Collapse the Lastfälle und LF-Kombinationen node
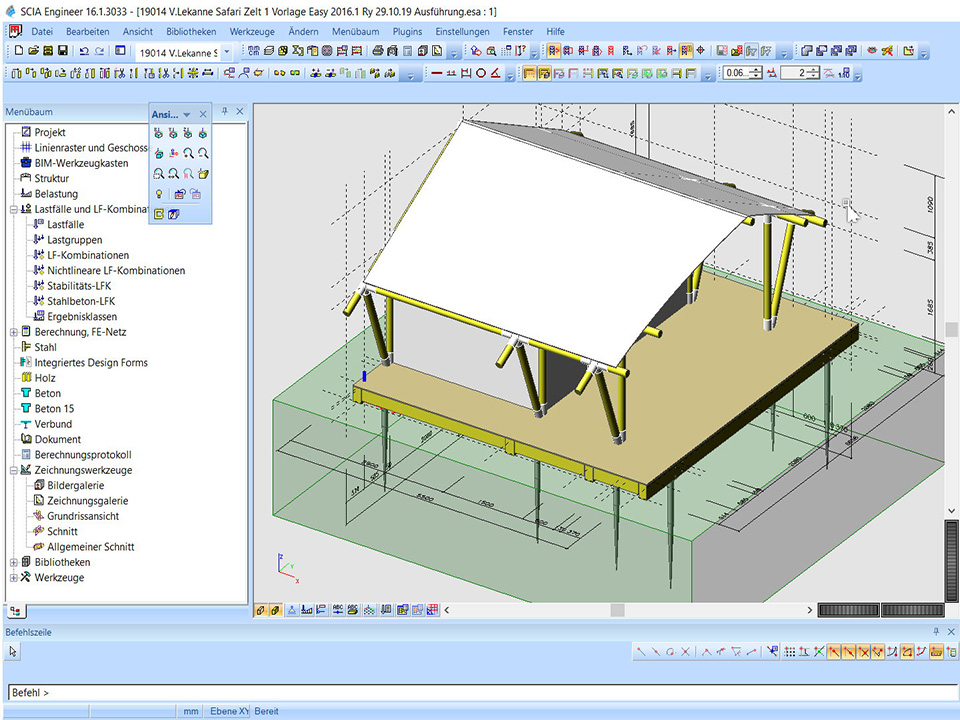Image resolution: width=960 pixels, height=720 pixels. [x=13, y=210]
